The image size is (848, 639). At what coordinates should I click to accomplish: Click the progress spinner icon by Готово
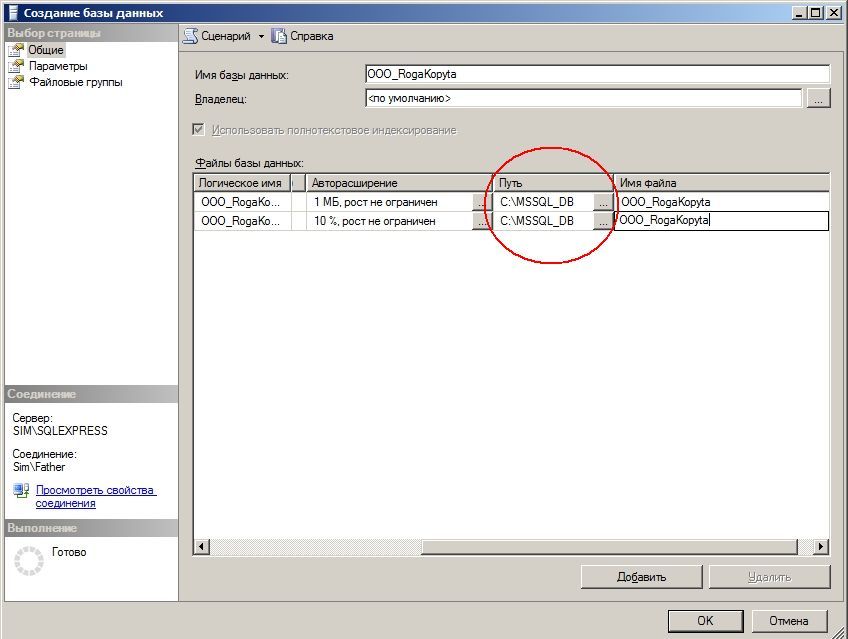click(x=29, y=561)
